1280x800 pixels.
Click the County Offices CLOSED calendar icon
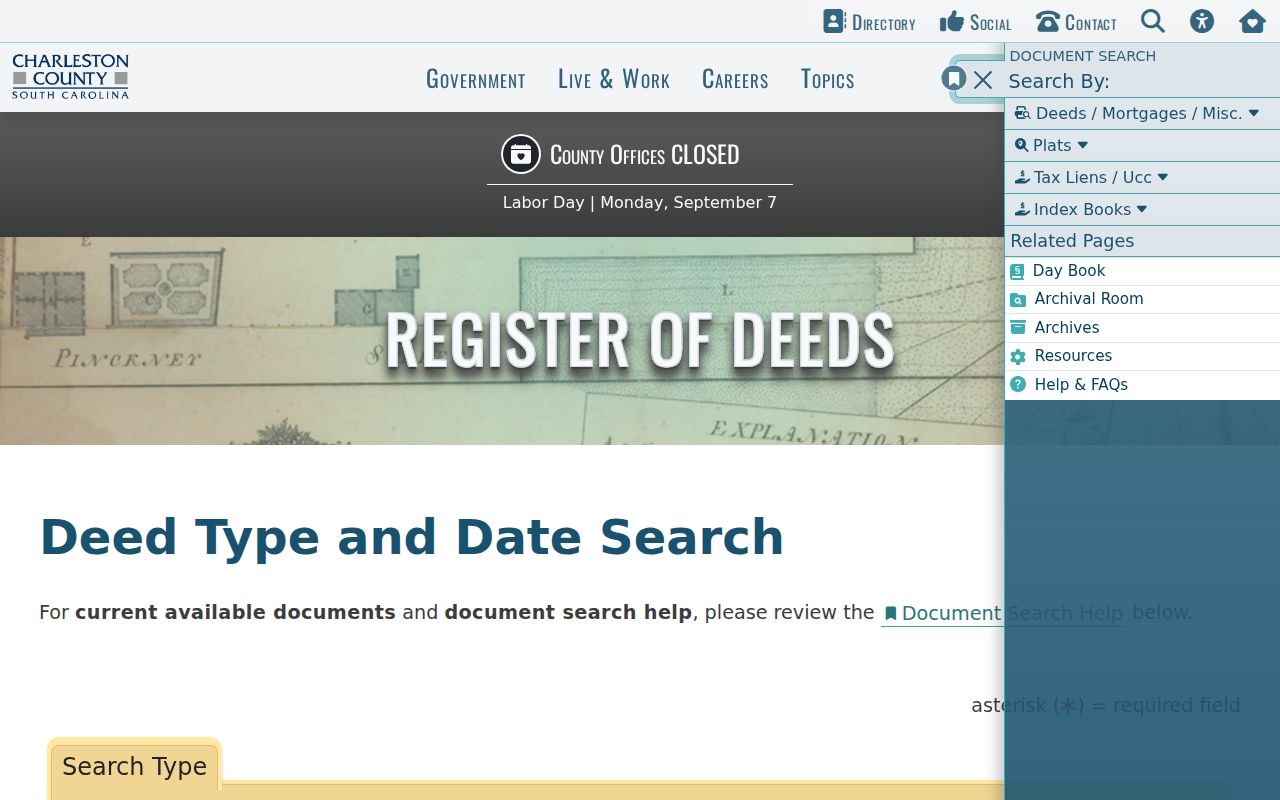[520, 154]
